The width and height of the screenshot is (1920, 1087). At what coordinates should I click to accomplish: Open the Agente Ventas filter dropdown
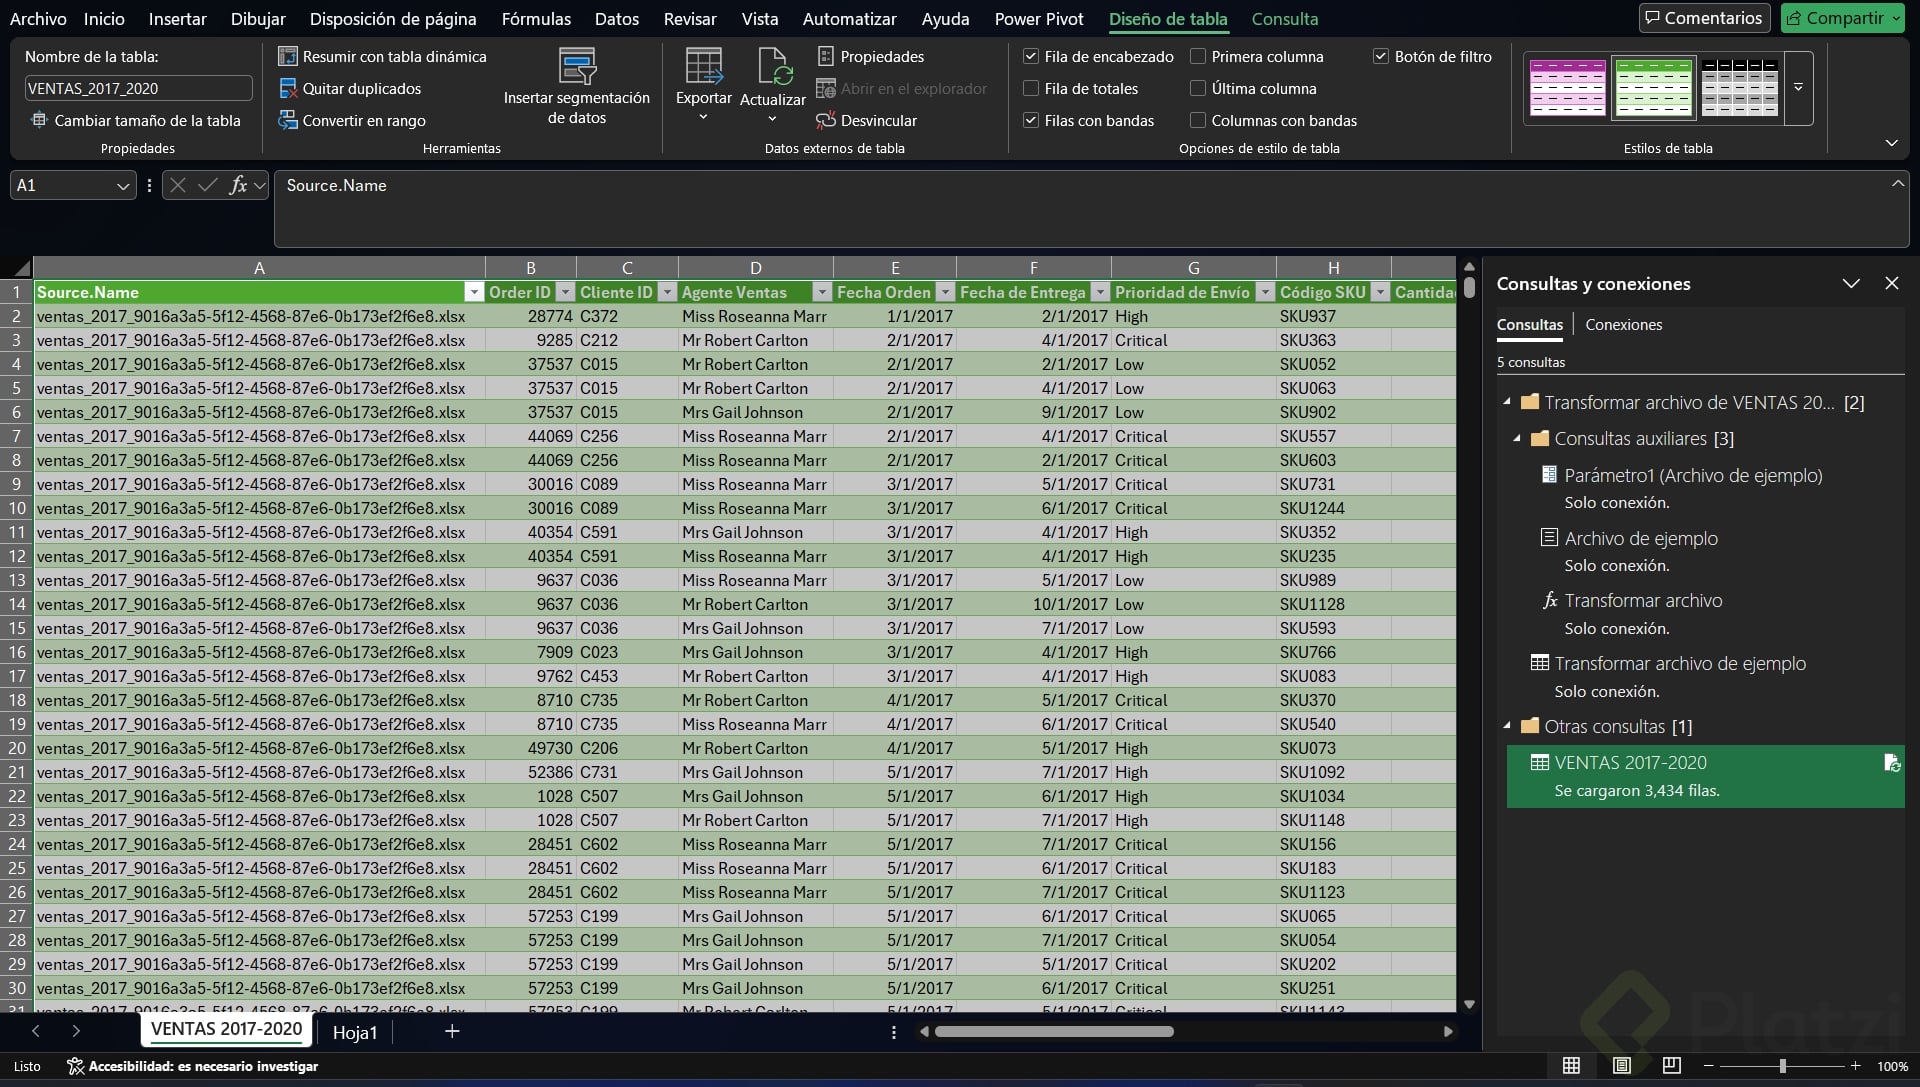pyautogui.click(x=822, y=293)
